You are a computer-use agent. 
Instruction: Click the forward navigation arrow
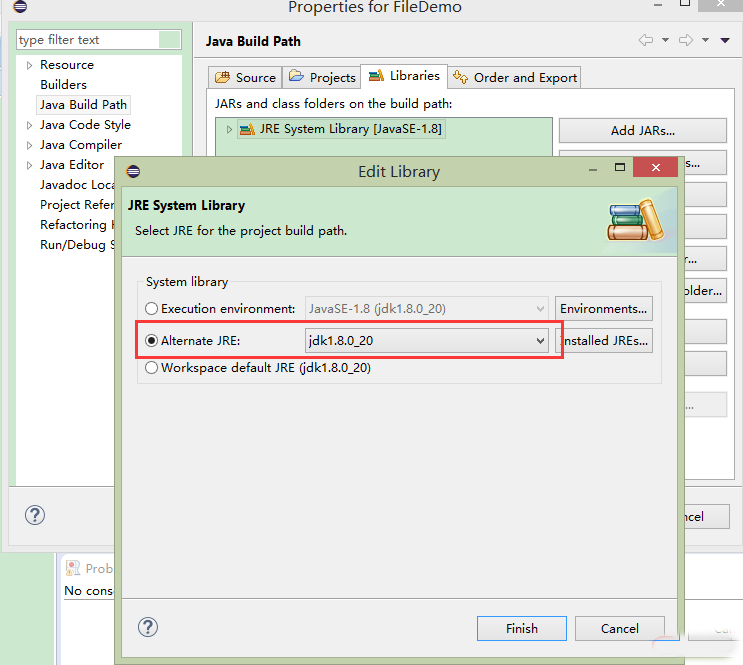pyautogui.click(x=686, y=40)
